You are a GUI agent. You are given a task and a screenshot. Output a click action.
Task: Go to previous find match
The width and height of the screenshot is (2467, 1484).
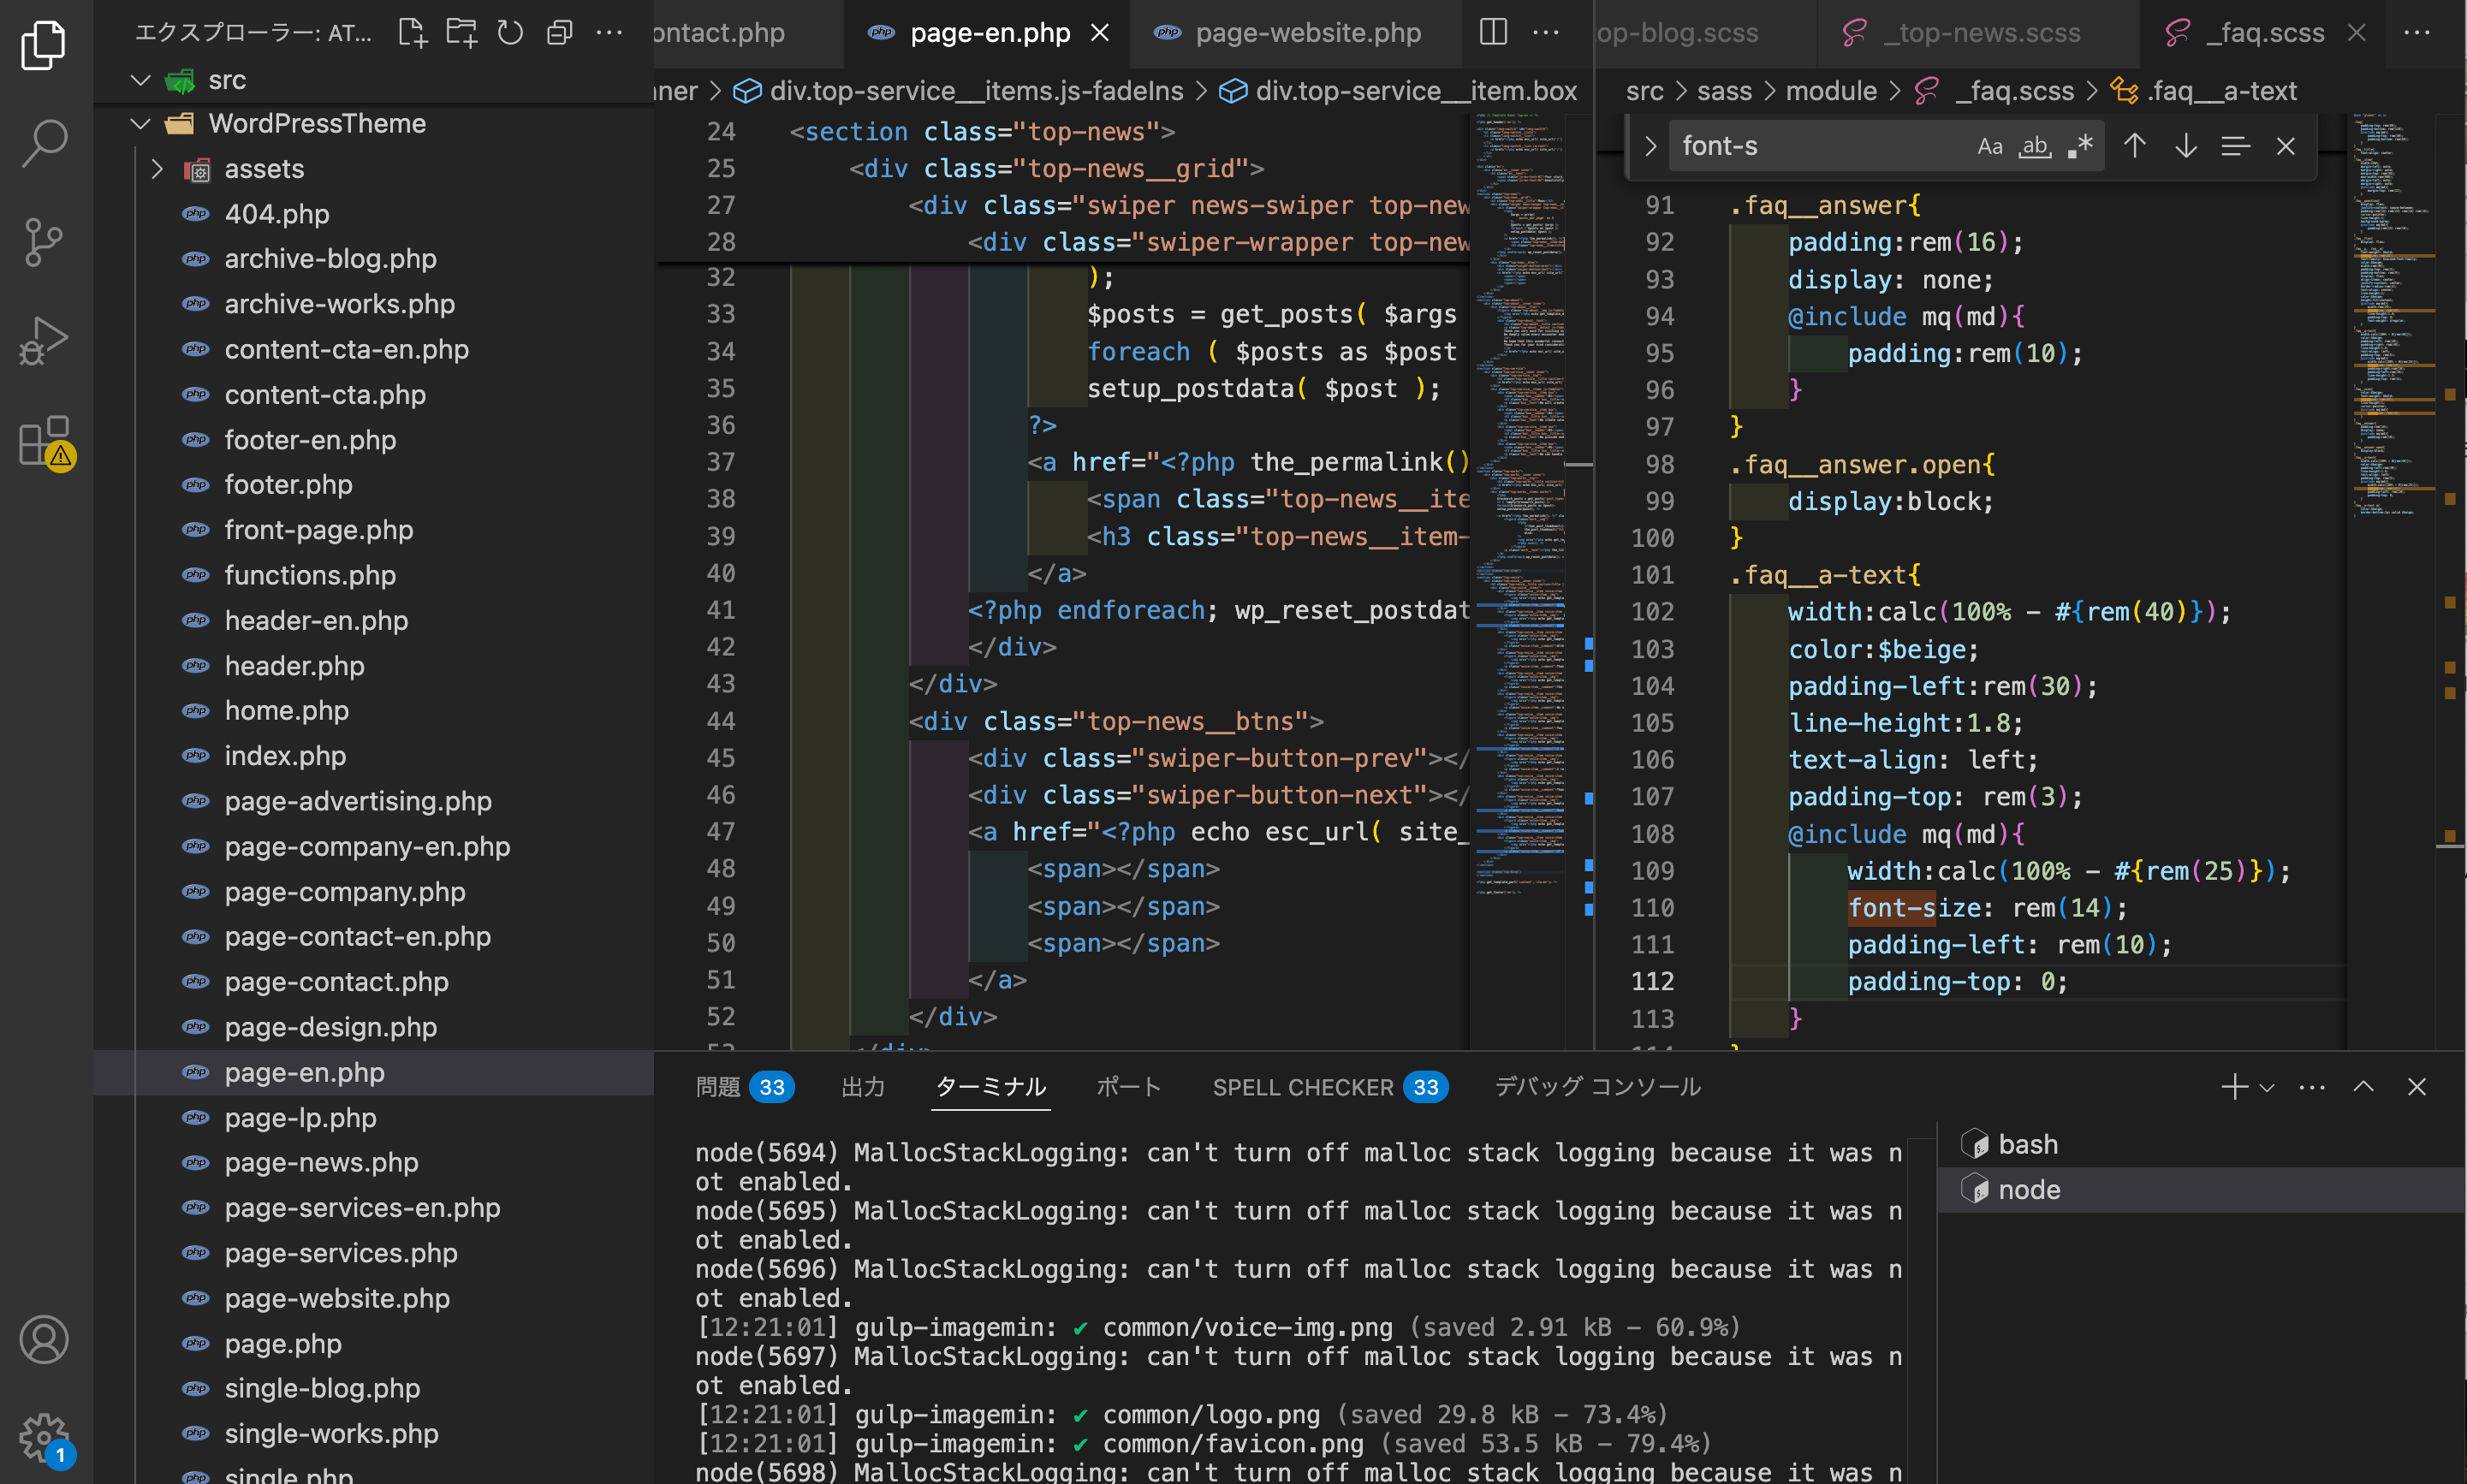click(2135, 146)
